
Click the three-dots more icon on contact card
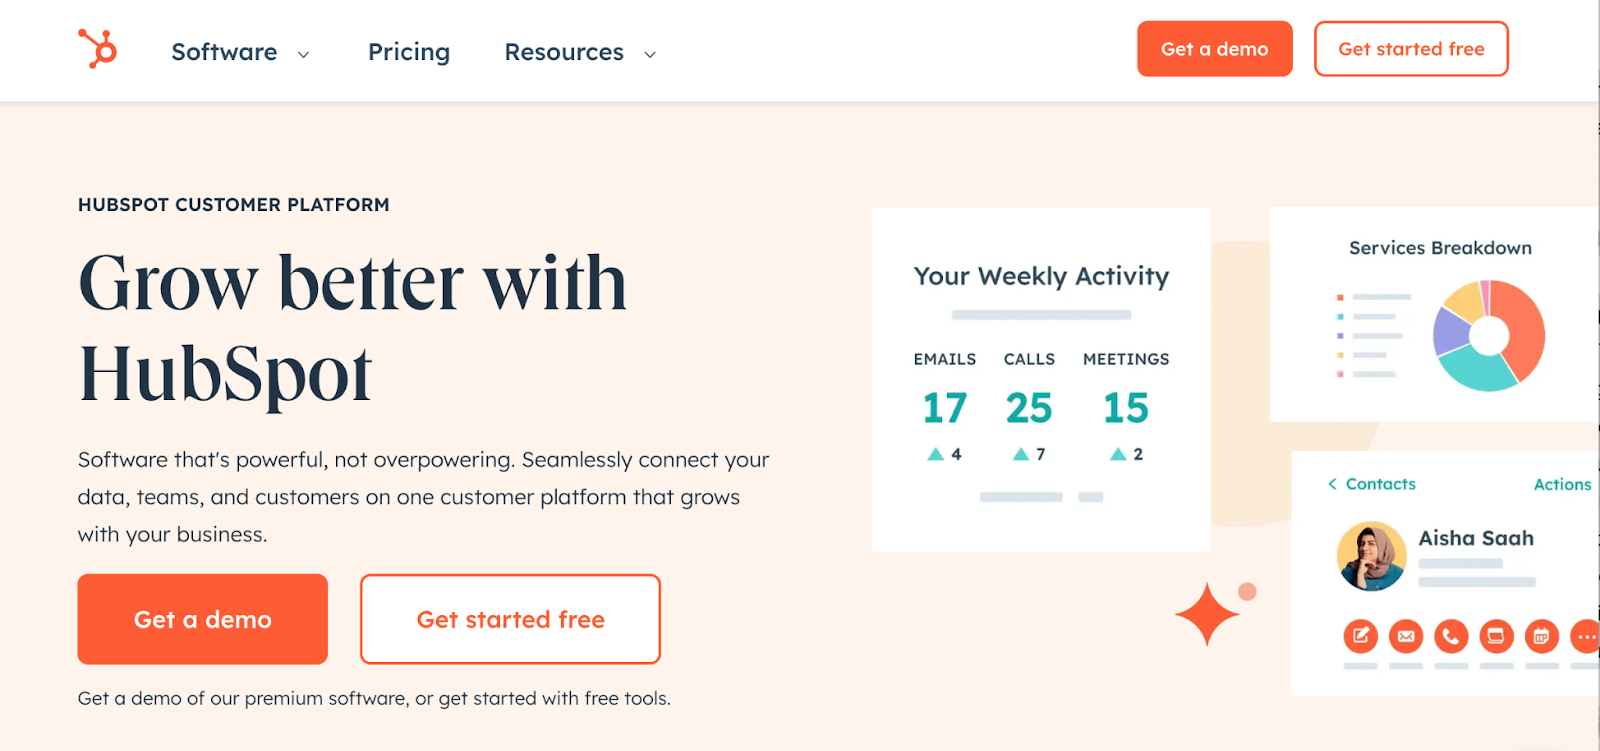pos(1585,636)
